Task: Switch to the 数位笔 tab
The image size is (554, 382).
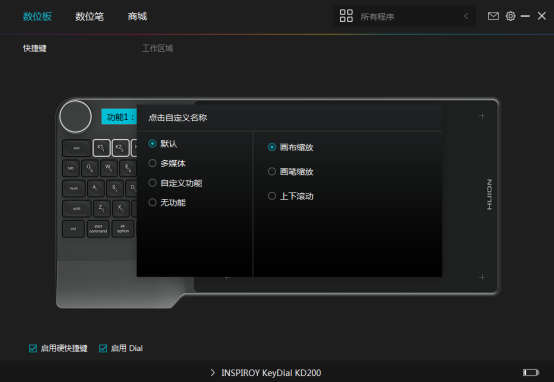Action: tap(89, 16)
